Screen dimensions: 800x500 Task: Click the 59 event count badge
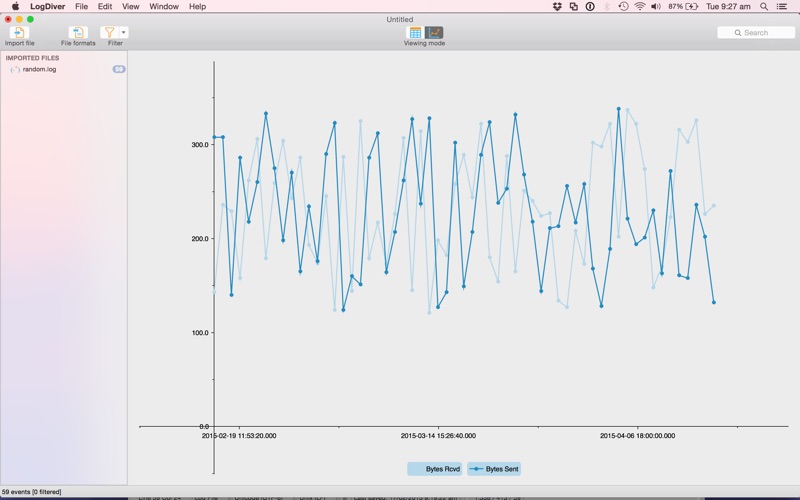point(119,69)
